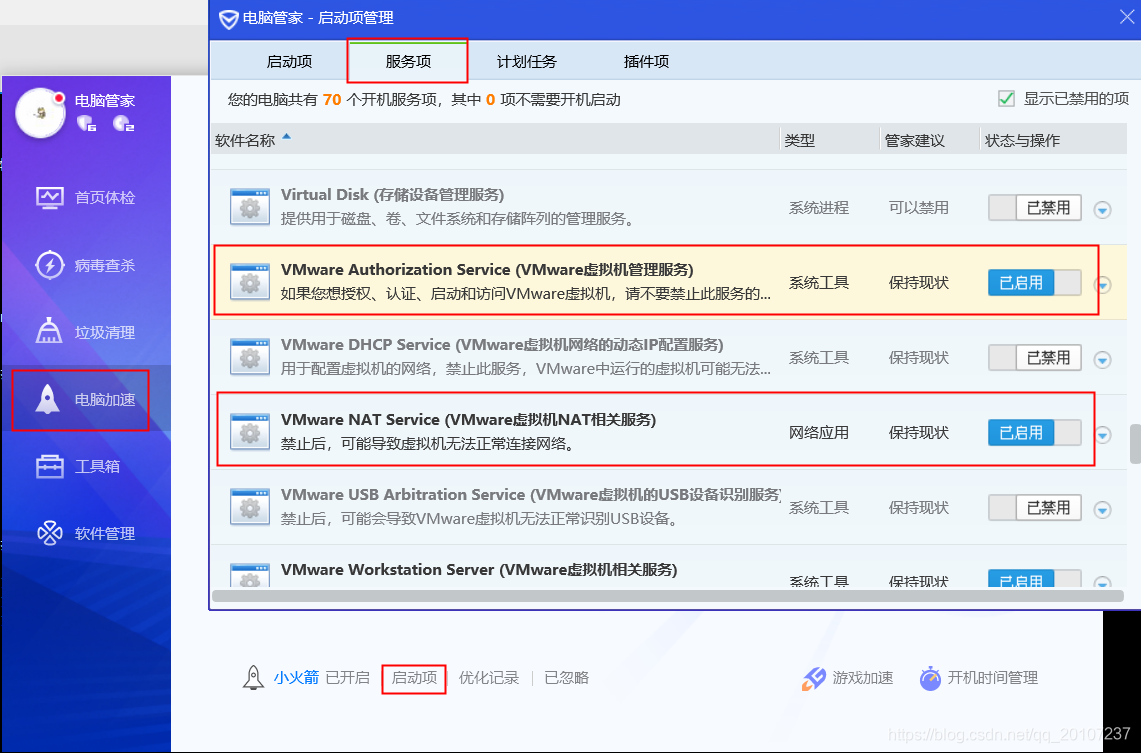
Task: Open 垃圾清理 broom icon
Action: click(x=49, y=332)
